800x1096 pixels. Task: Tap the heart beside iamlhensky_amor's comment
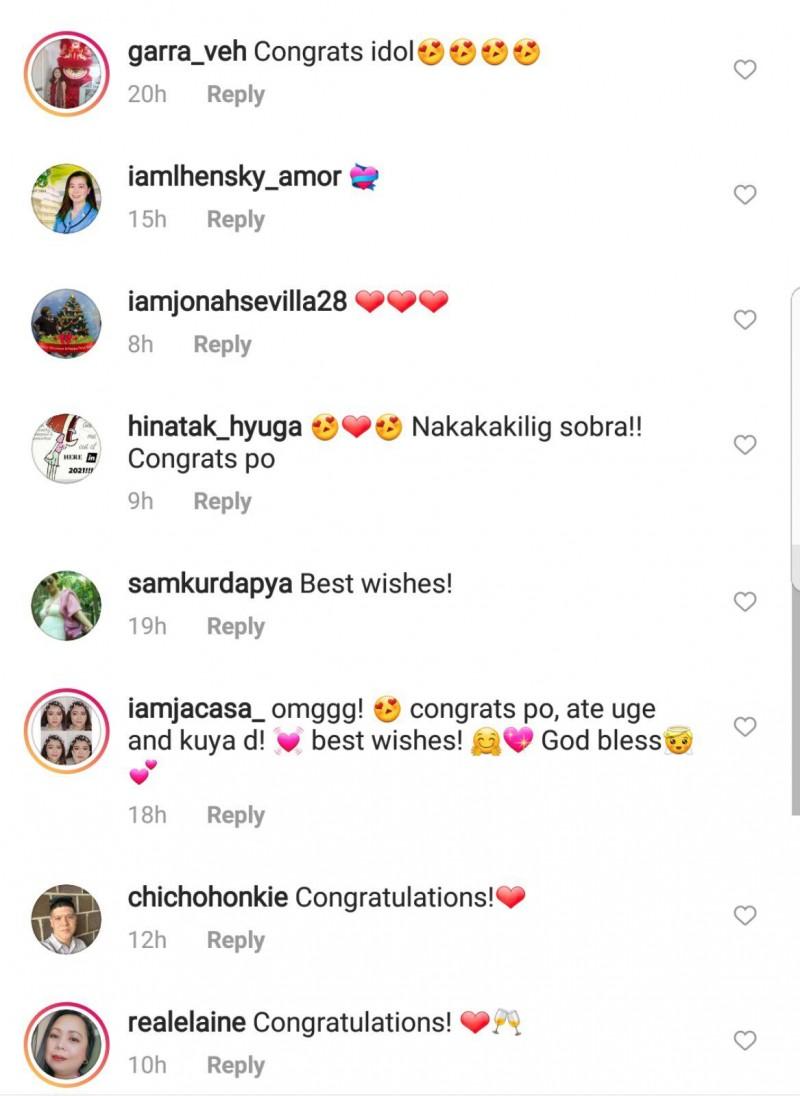(x=745, y=195)
